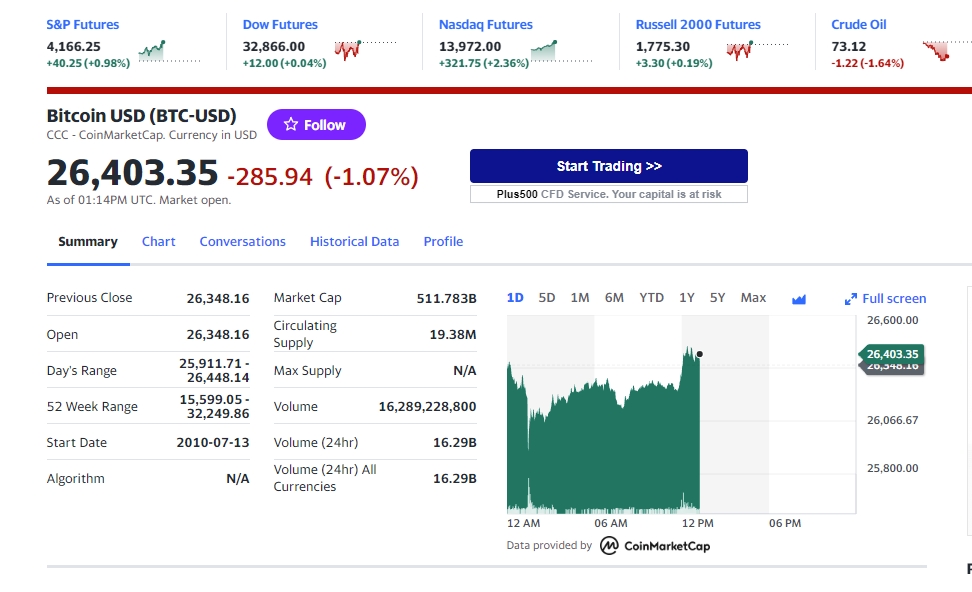Select the 5Y chart range
Viewport: 972px width, 592px height.
point(717,298)
